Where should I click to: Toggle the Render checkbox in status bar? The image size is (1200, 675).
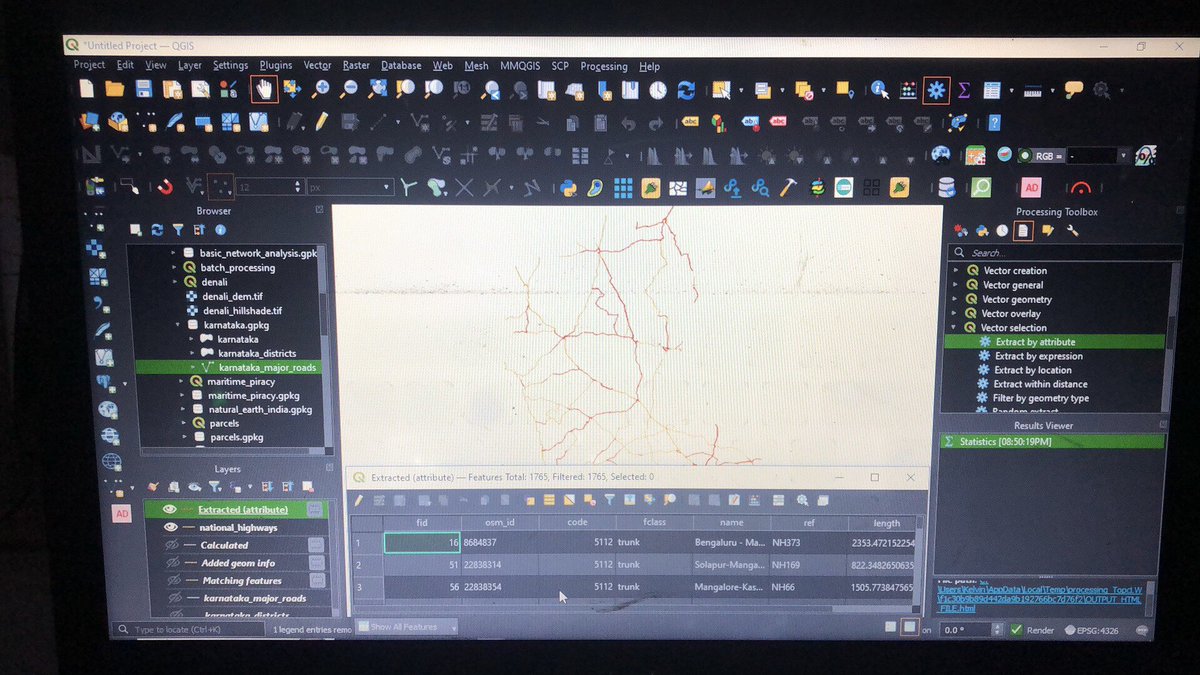pyautogui.click(x=1016, y=630)
